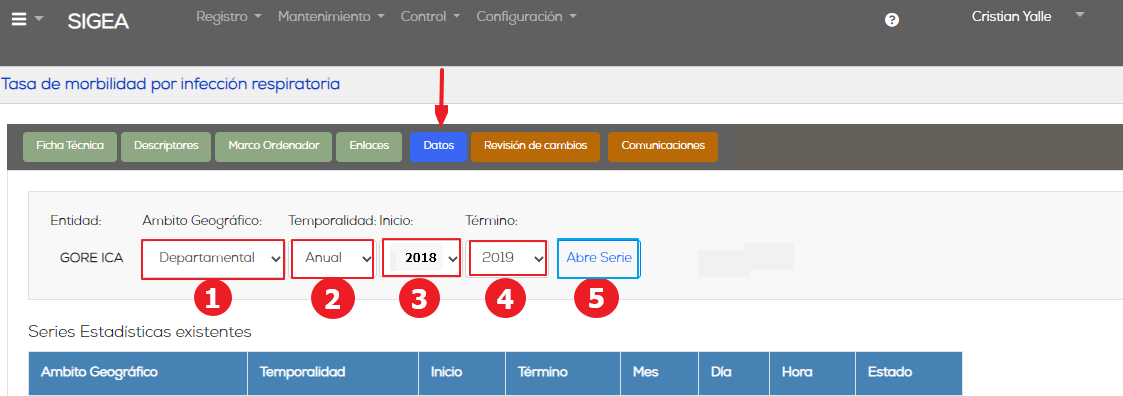Image resolution: width=1123 pixels, height=396 pixels.
Task: Click the Tasa de morbilidad por infección respiratoria title
Action: (170, 84)
